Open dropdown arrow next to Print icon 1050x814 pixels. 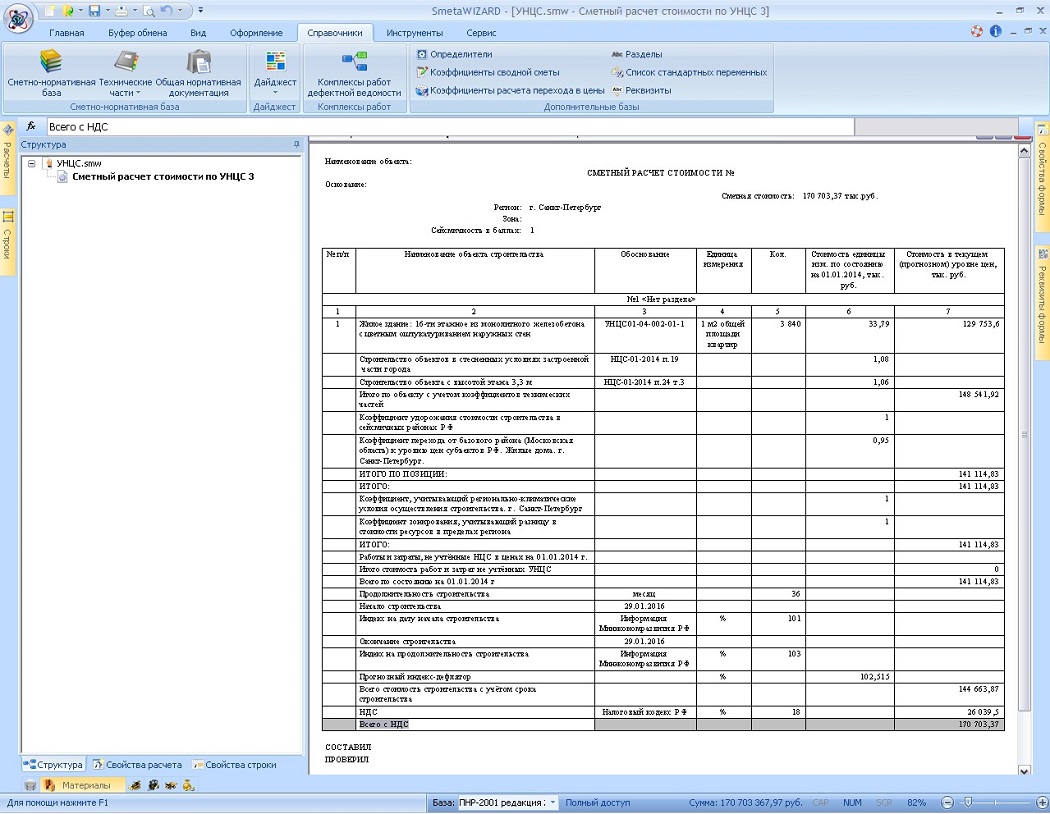[x=135, y=10]
